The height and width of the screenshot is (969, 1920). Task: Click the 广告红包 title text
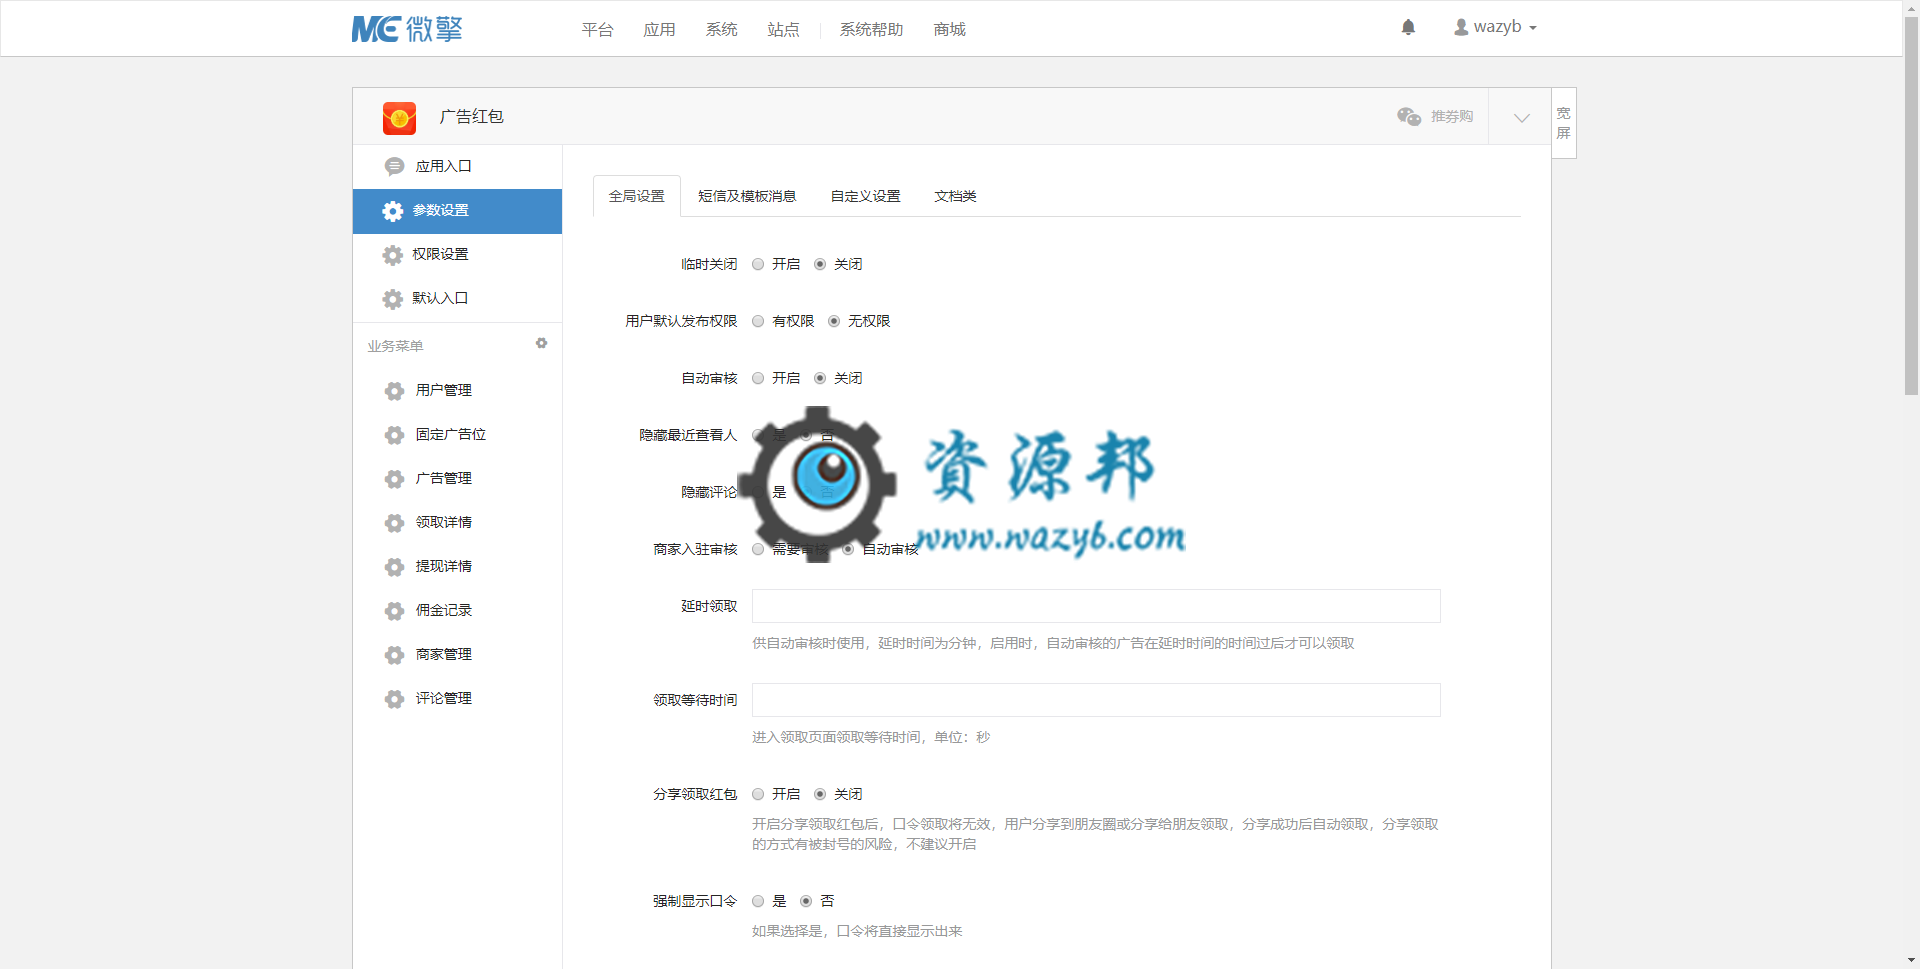(472, 117)
